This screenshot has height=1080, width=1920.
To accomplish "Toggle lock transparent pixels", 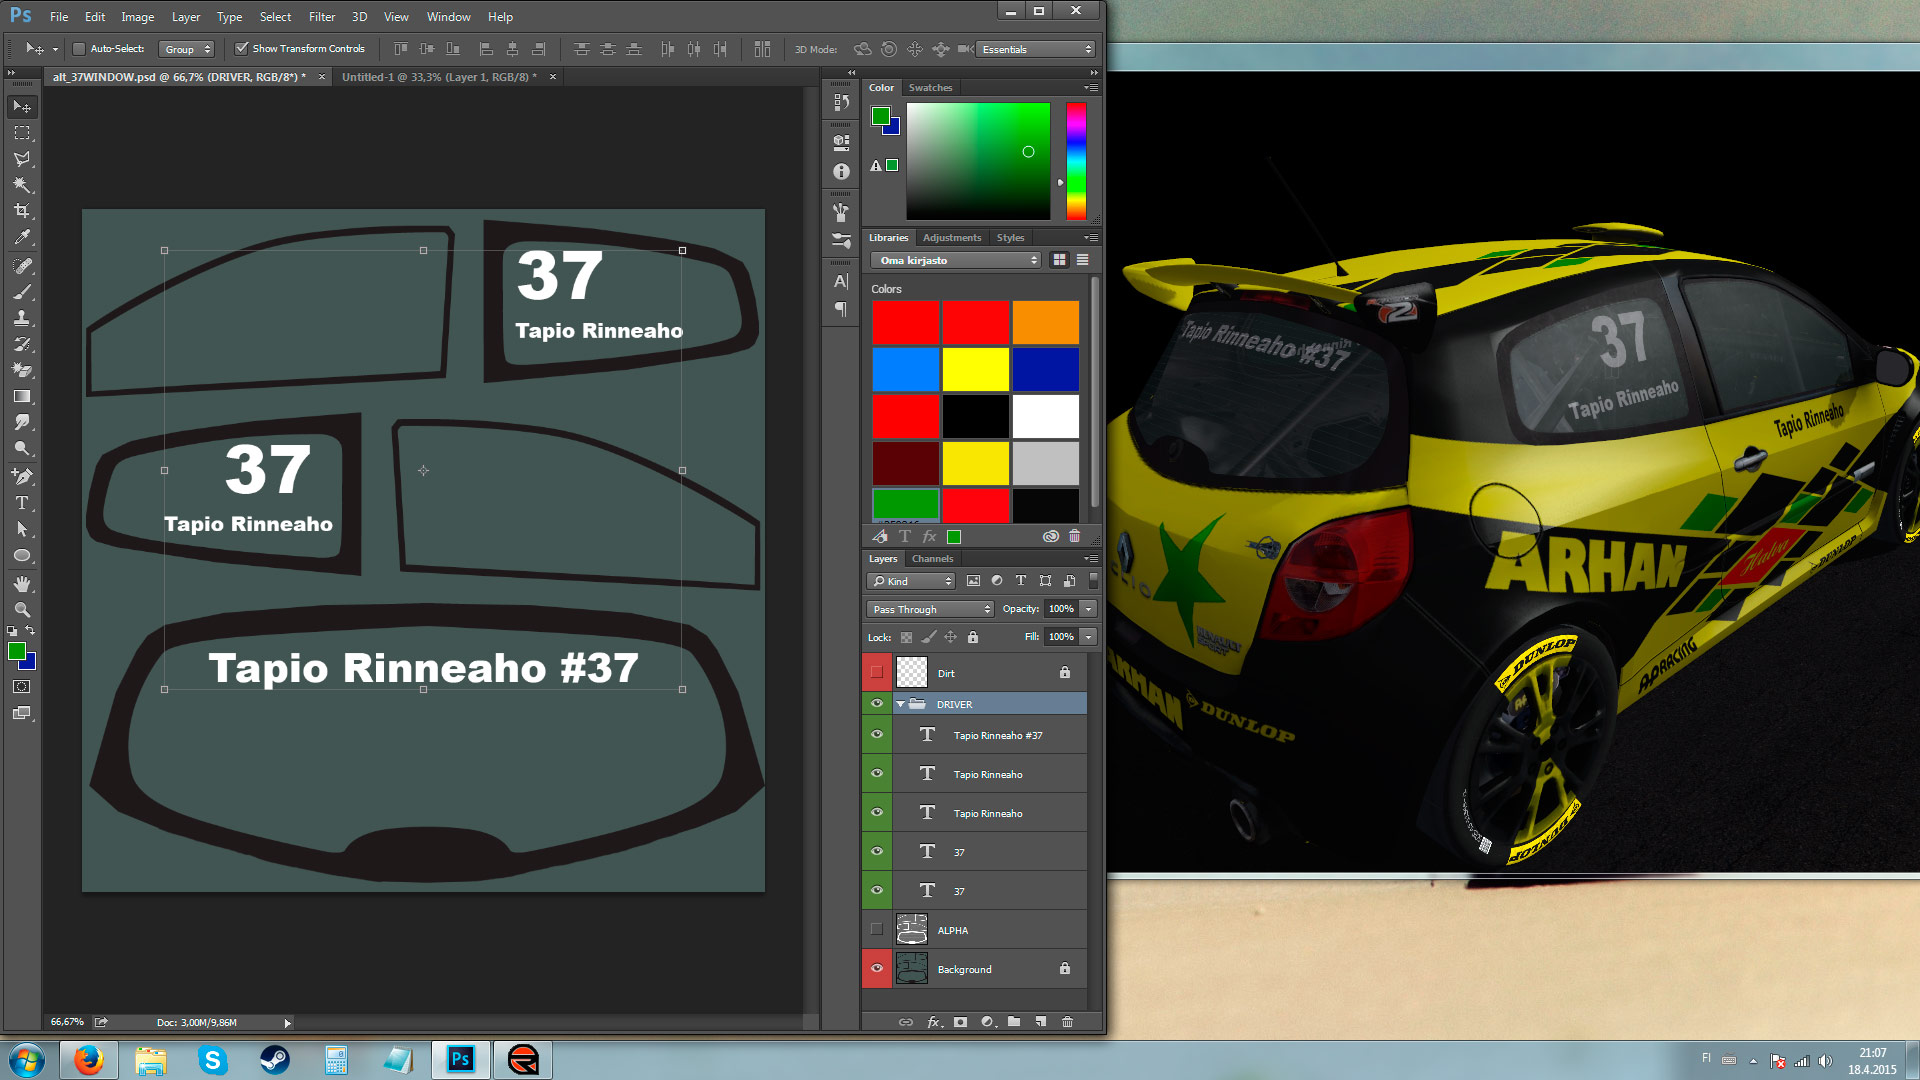I will 906,637.
